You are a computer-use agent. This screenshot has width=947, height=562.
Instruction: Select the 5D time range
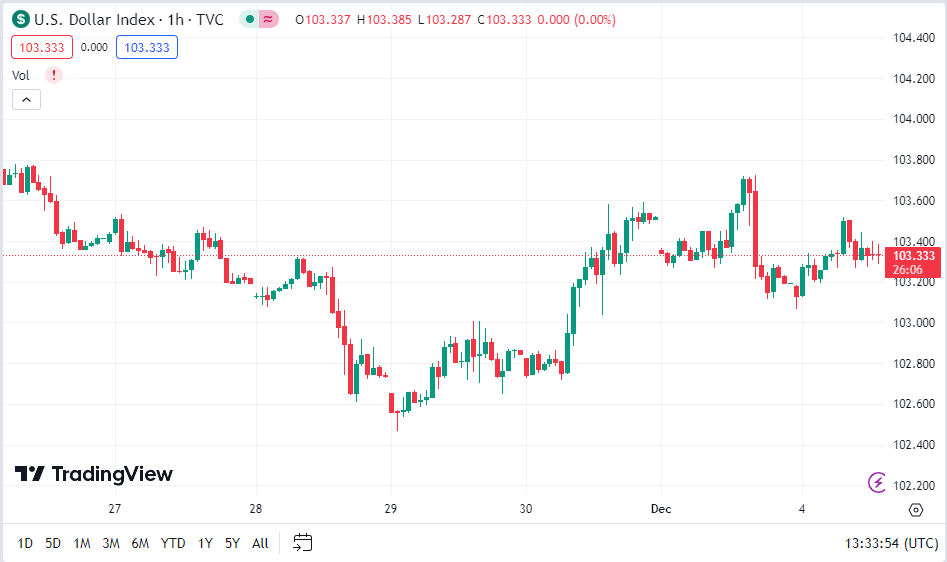coord(53,543)
